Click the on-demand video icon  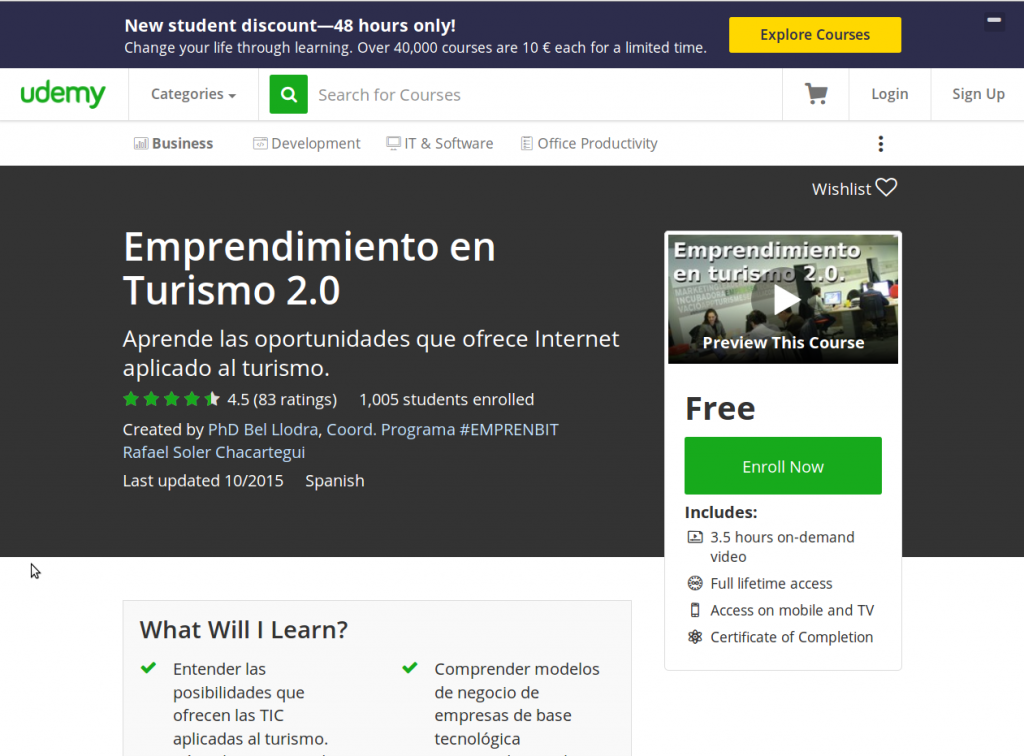695,537
